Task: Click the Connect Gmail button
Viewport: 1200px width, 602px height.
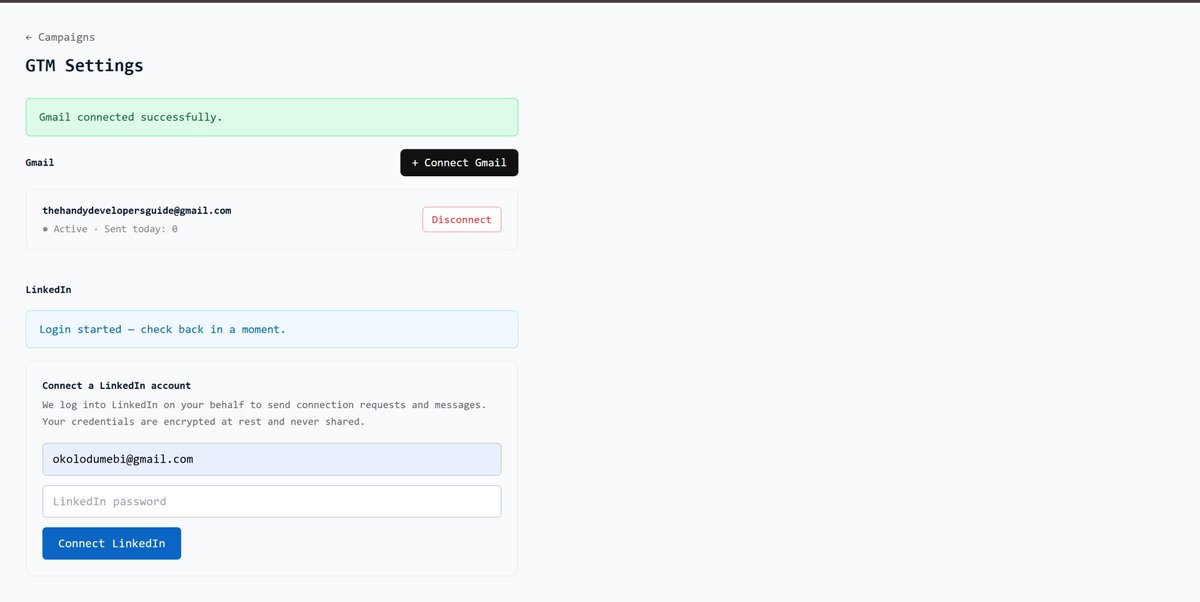Action: [459, 163]
